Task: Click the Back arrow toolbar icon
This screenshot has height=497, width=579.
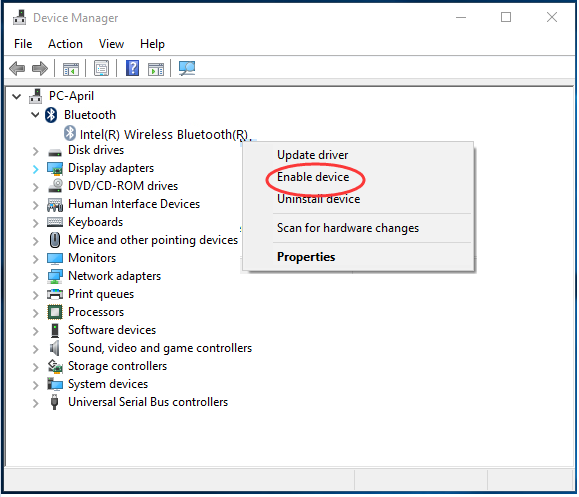Action: click(x=17, y=69)
